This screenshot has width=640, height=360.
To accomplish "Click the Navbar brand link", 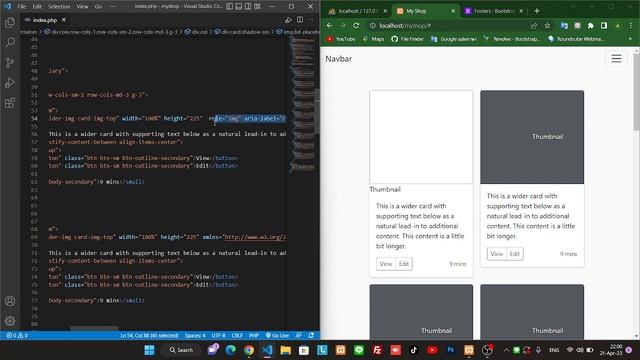I will coord(338,59).
